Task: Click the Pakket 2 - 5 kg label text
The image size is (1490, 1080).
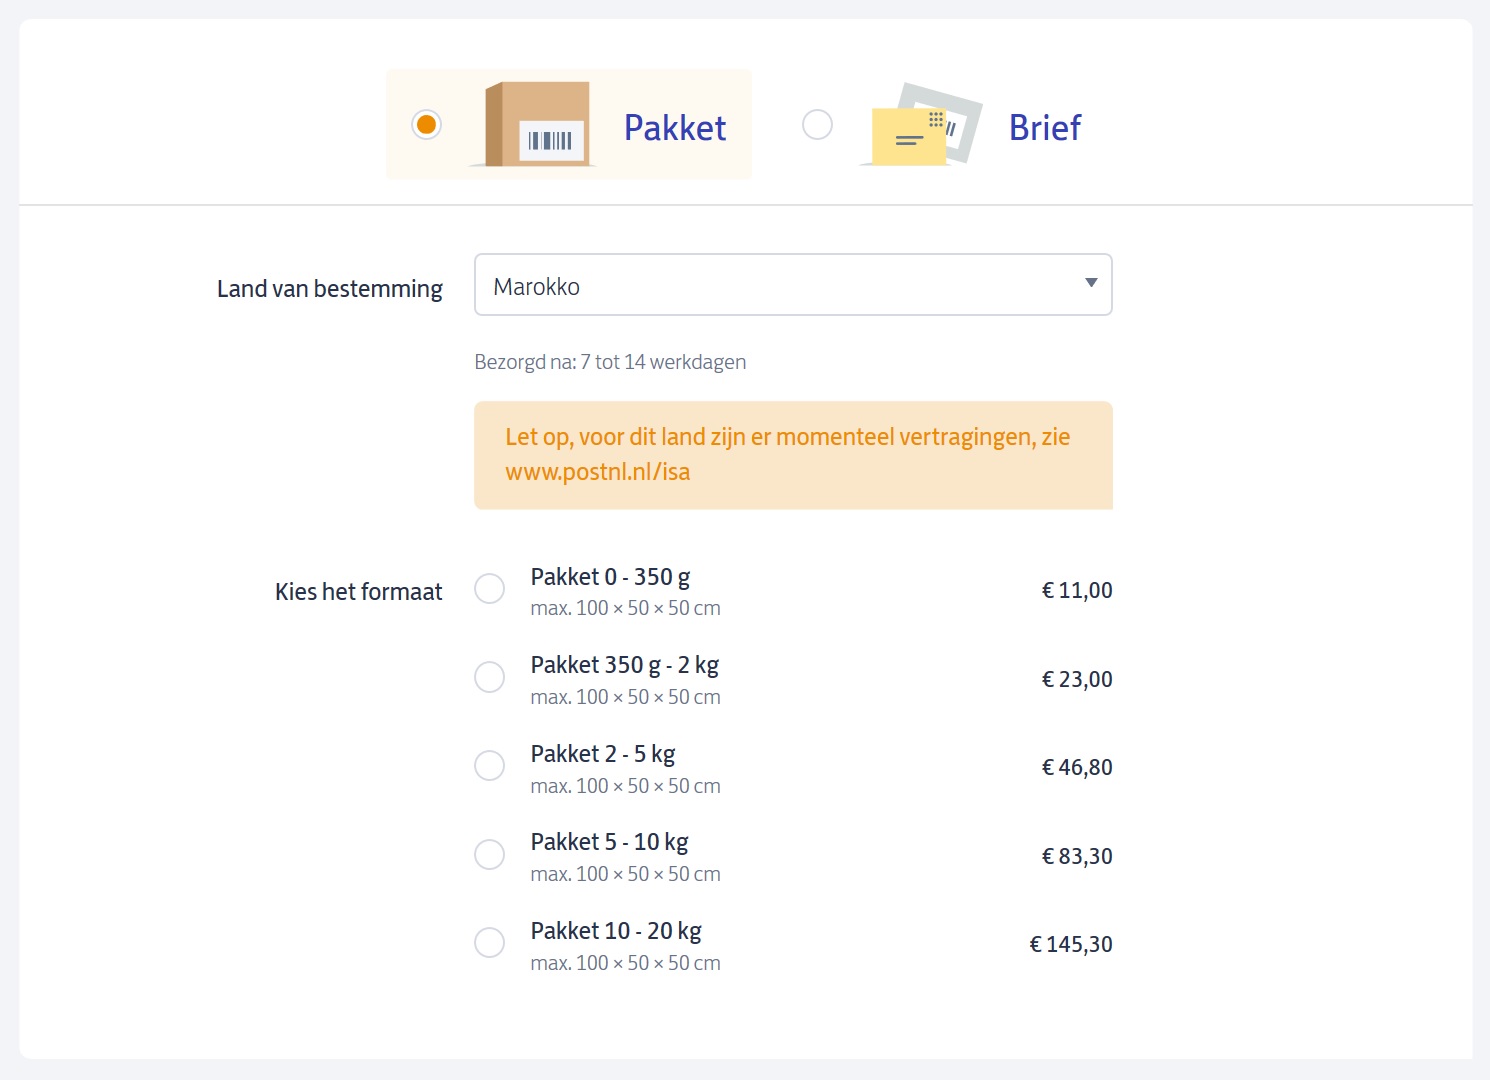Action: (603, 754)
